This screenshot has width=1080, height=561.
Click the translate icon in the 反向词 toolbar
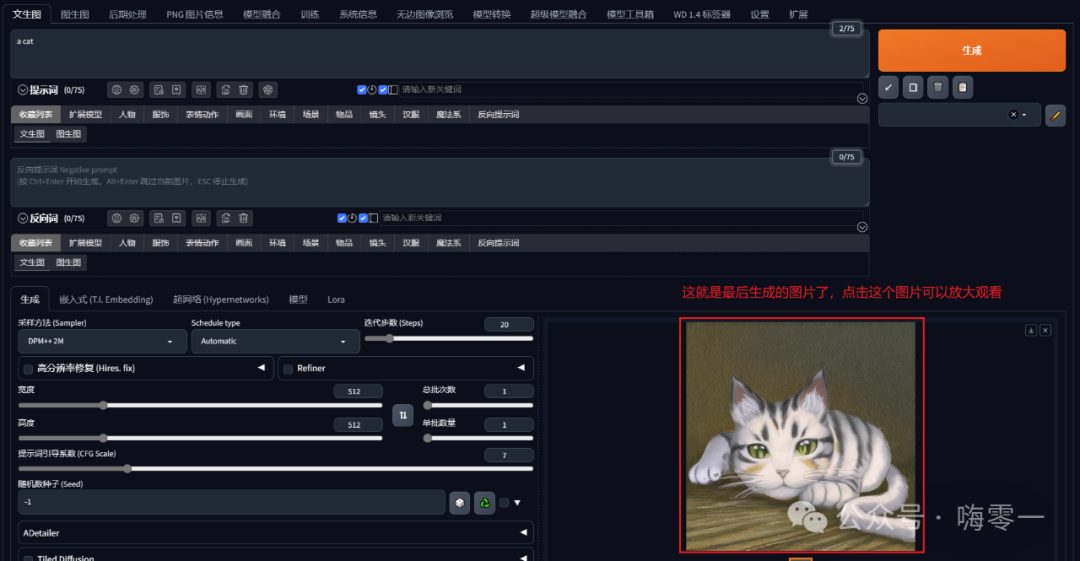click(x=200, y=218)
